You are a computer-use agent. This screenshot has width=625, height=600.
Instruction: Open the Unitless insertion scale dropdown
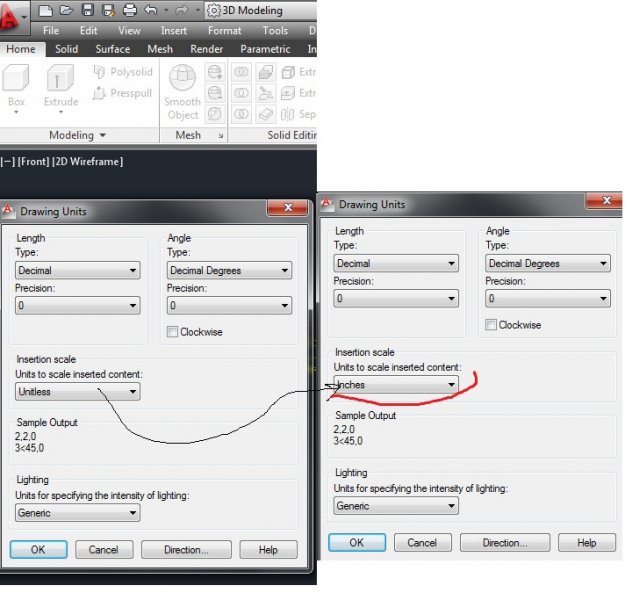(78, 391)
